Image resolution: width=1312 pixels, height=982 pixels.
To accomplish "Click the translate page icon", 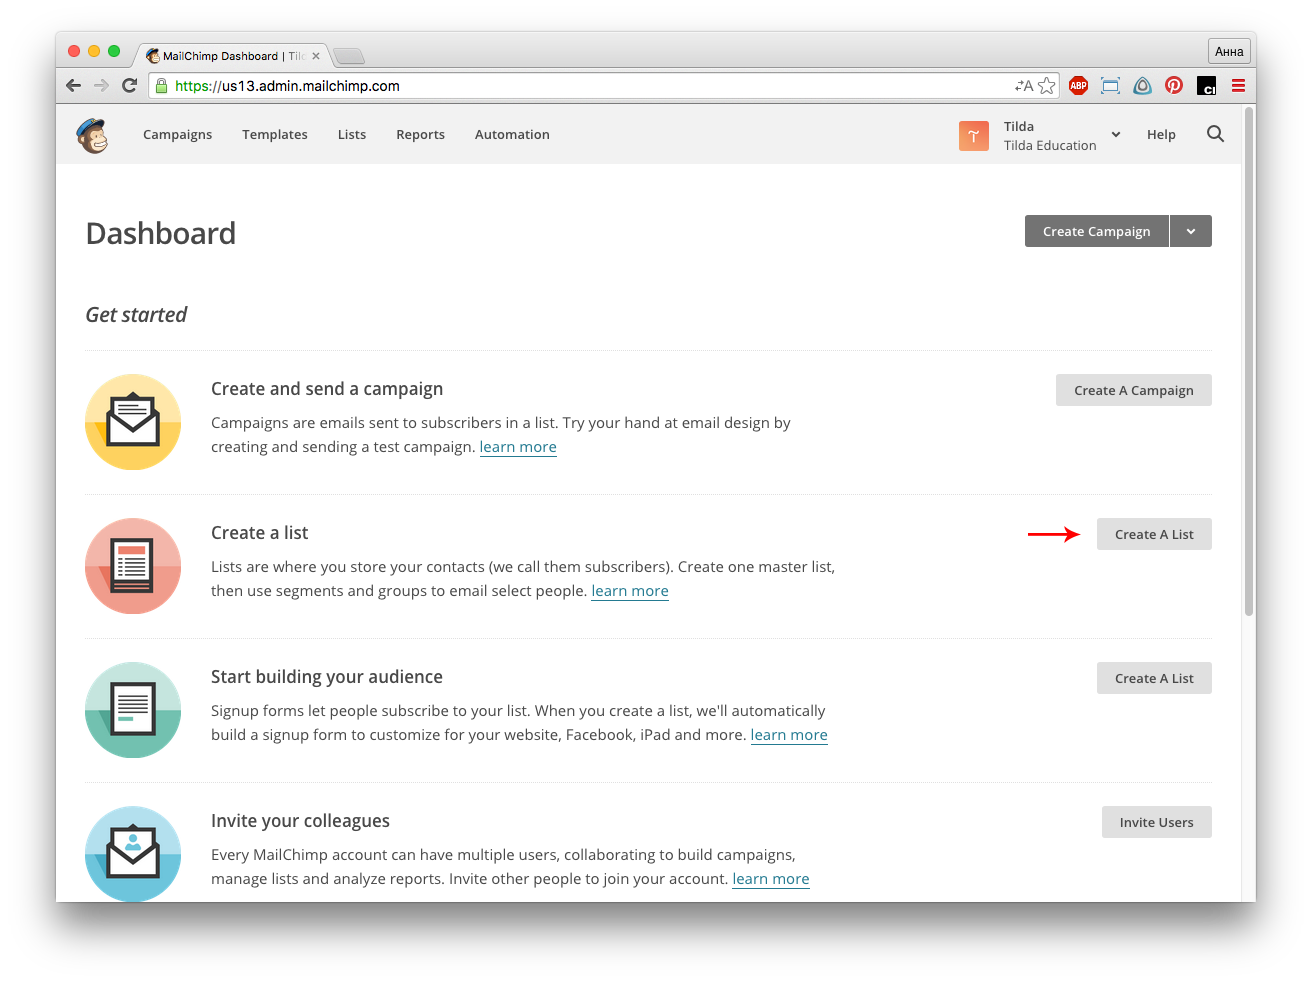I will [x=1023, y=86].
